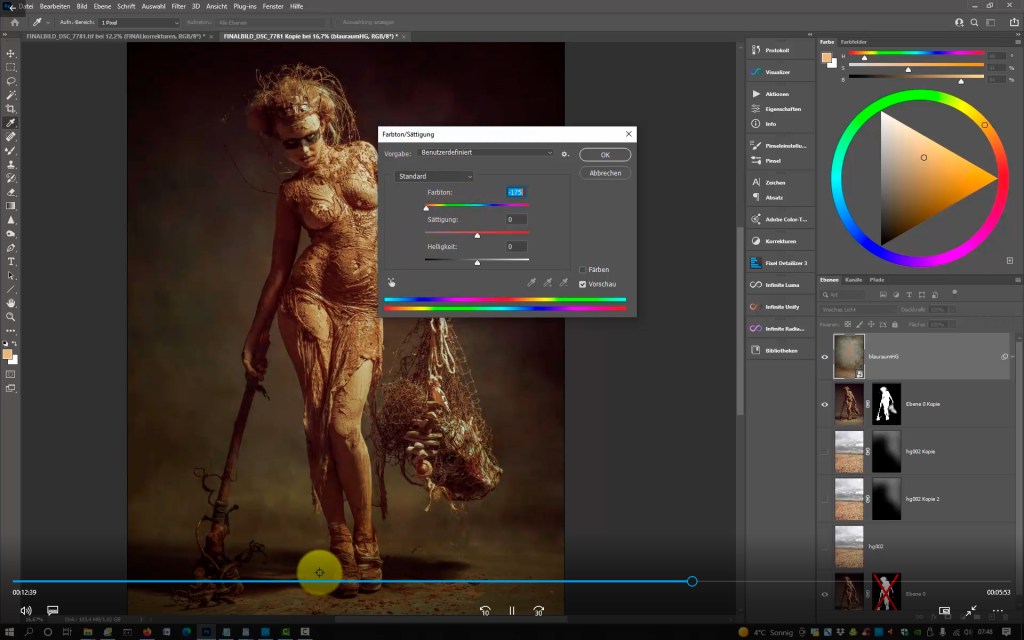Open the Standard color range dropdown

(x=434, y=176)
